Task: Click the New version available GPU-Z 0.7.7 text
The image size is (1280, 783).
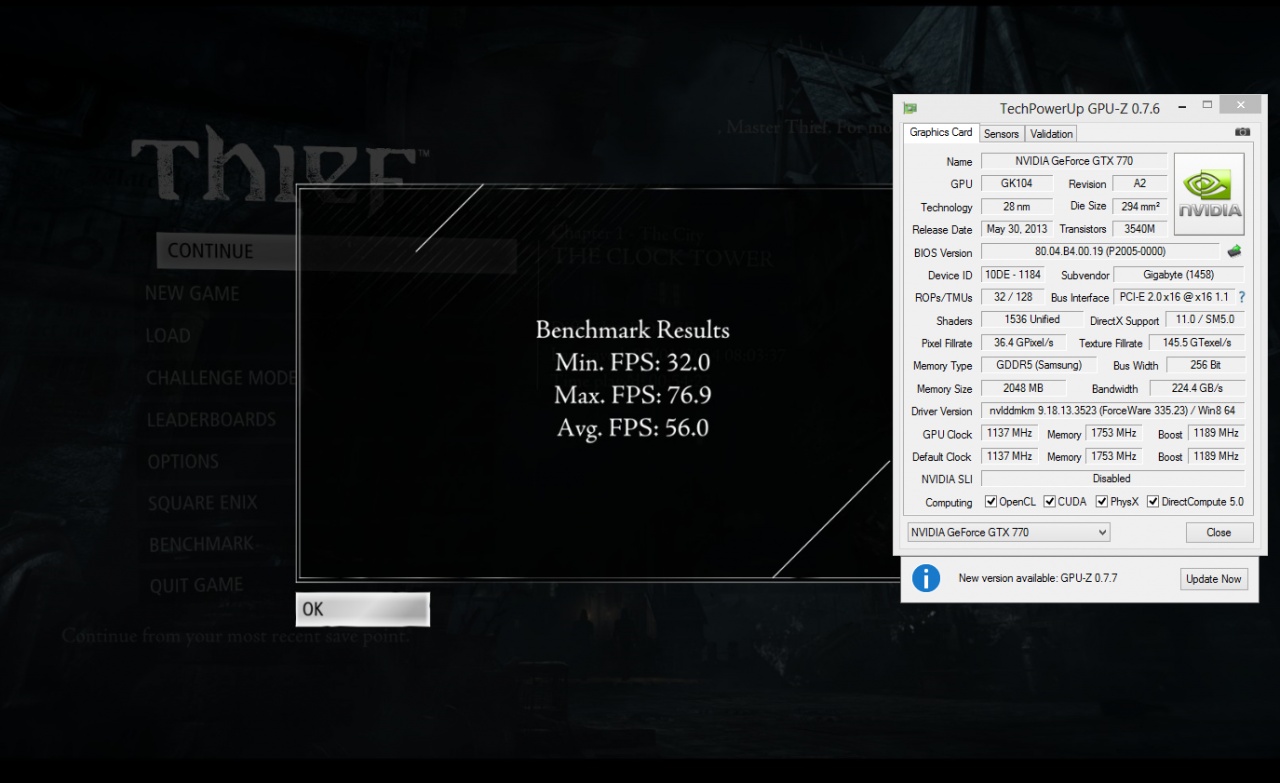Action: pos(1038,578)
